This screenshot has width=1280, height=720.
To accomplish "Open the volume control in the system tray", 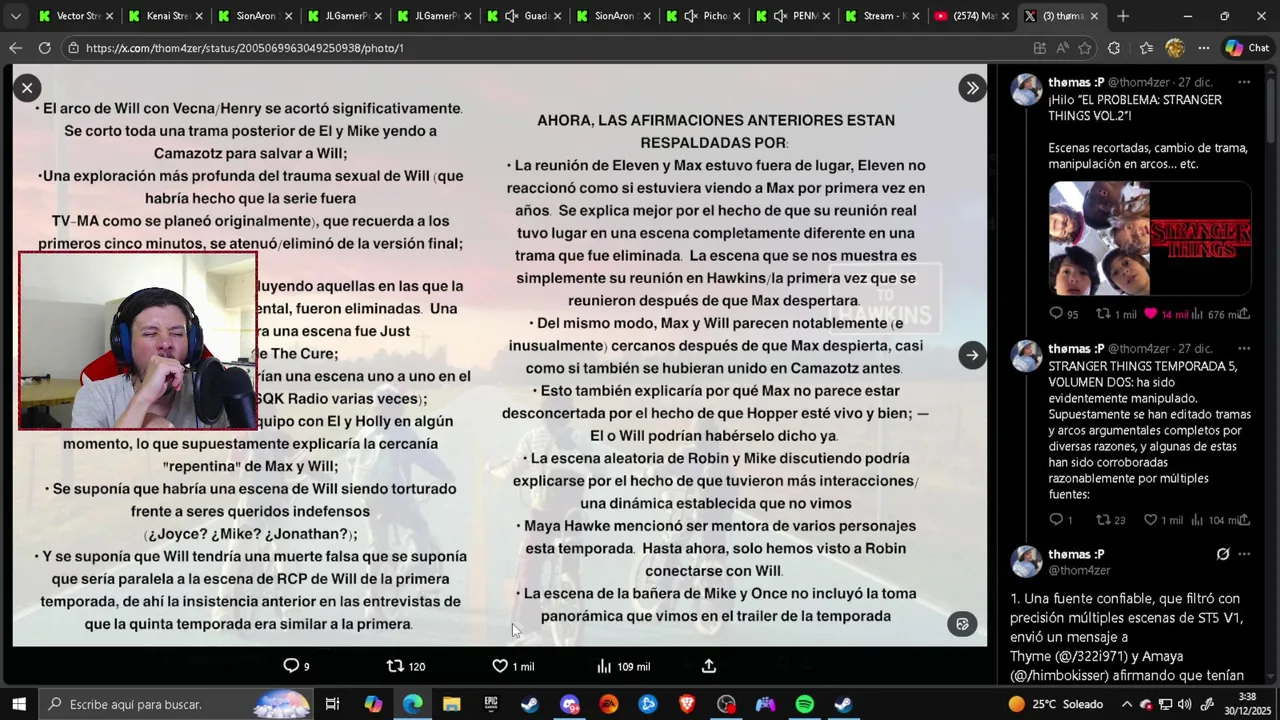I will (1186, 704).
